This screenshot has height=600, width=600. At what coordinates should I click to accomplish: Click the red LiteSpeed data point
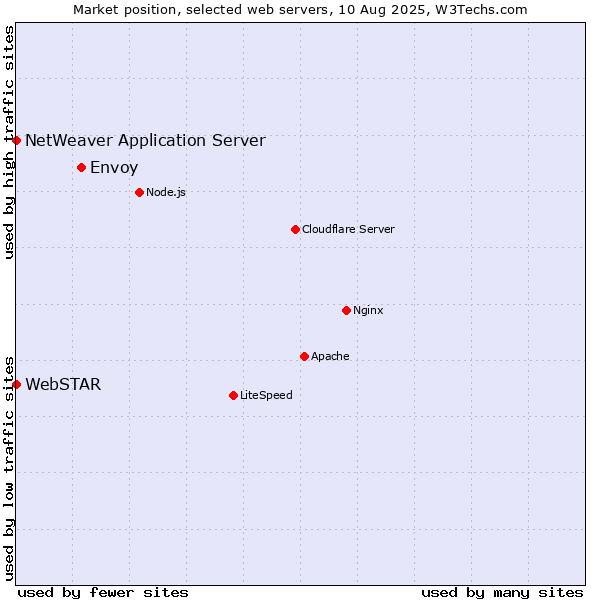pyautogui.click(x=234, y=395)
